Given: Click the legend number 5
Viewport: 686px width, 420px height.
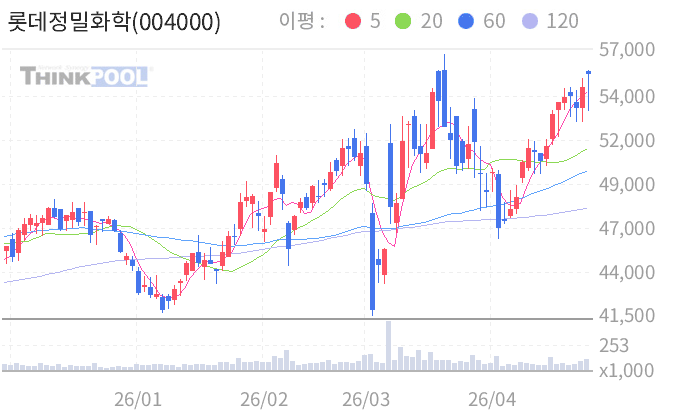Looking at the screenshot, I should [x=375, y=21].
